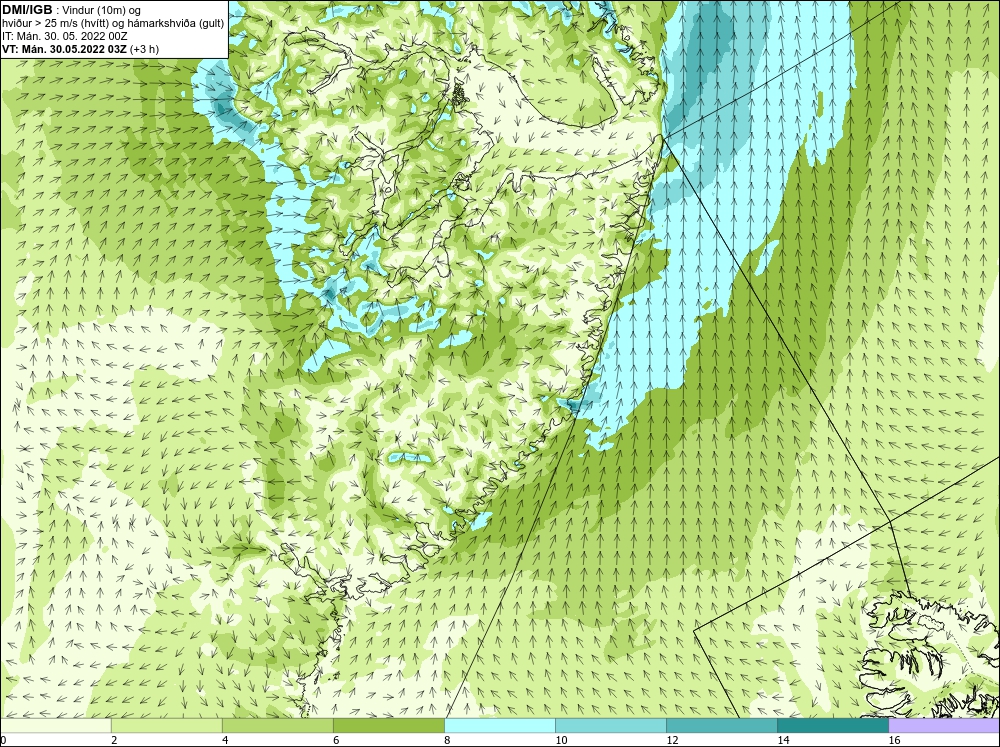Click legend scale label '8'
Screen dimensions: 1000x747
(447, 740)
